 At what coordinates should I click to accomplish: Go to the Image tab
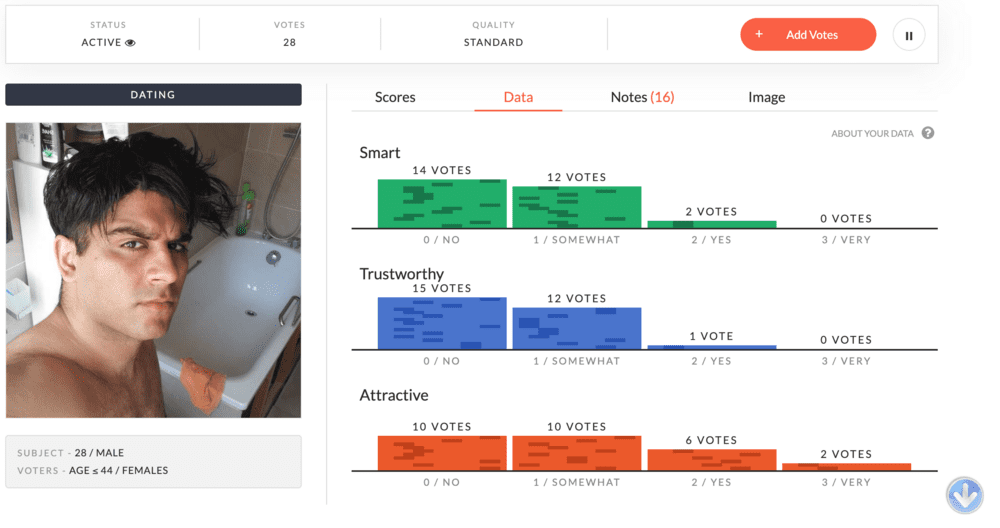click(x=766, y=98)
